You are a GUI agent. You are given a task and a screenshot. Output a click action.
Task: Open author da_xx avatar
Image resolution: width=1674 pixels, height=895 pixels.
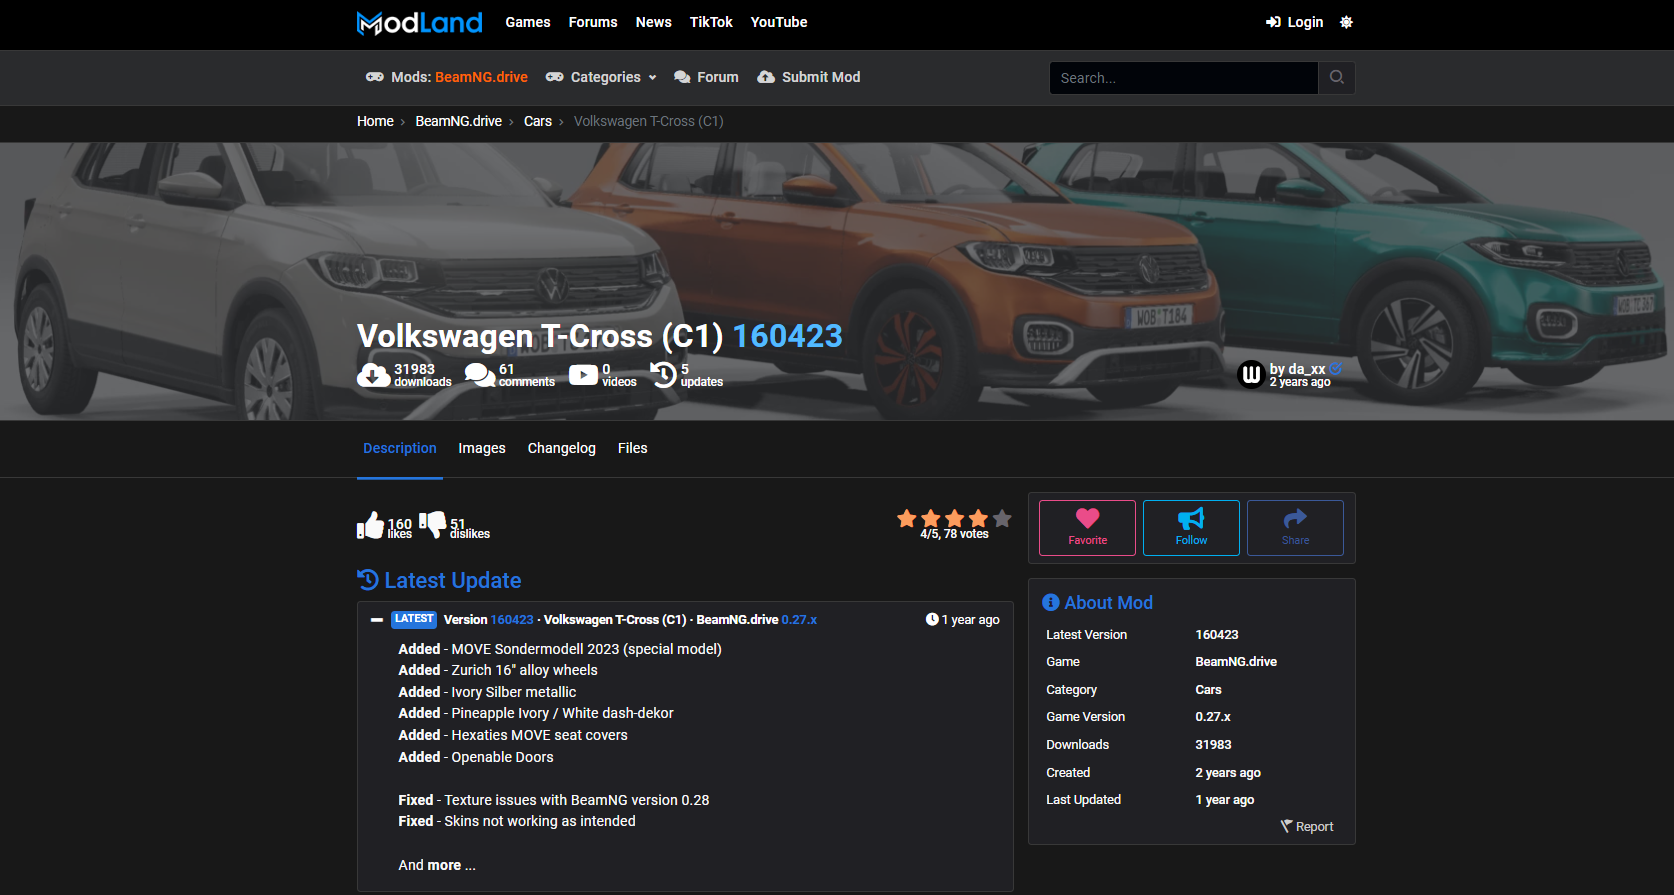coord(1251,375)
